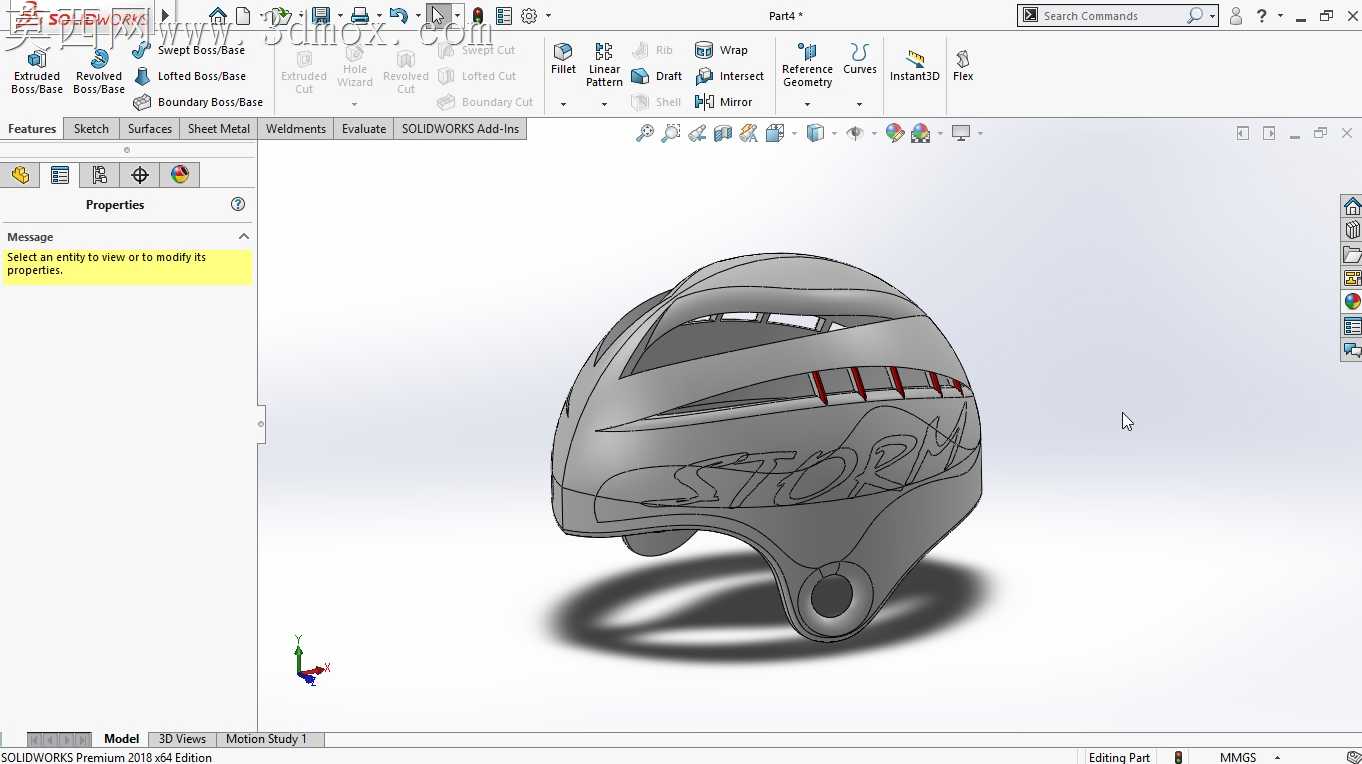Select Previous View icon
The width and height of the screenshot is (1362, 764).
[x=697, y=133]
